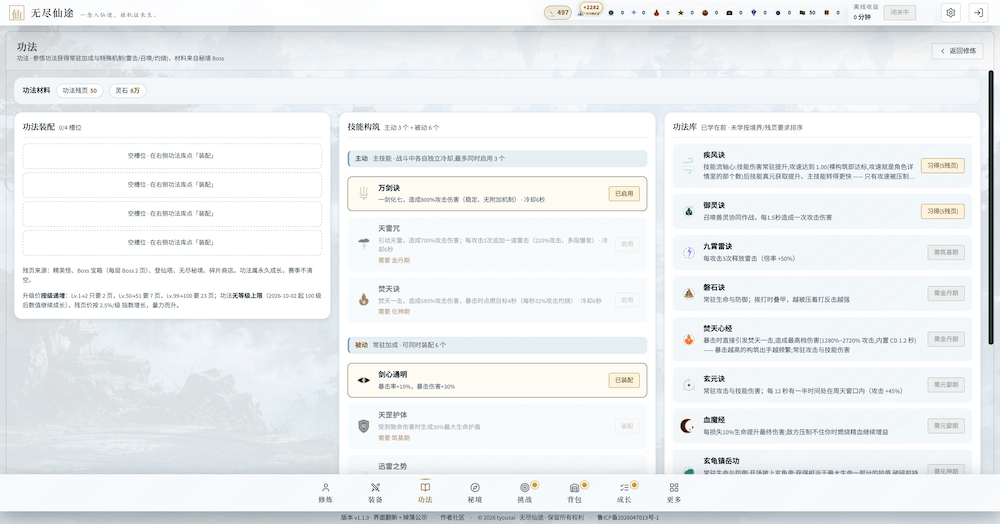Click the 九霄雷诀 lightning icon

pyautogui.click(x=689, y=252)
